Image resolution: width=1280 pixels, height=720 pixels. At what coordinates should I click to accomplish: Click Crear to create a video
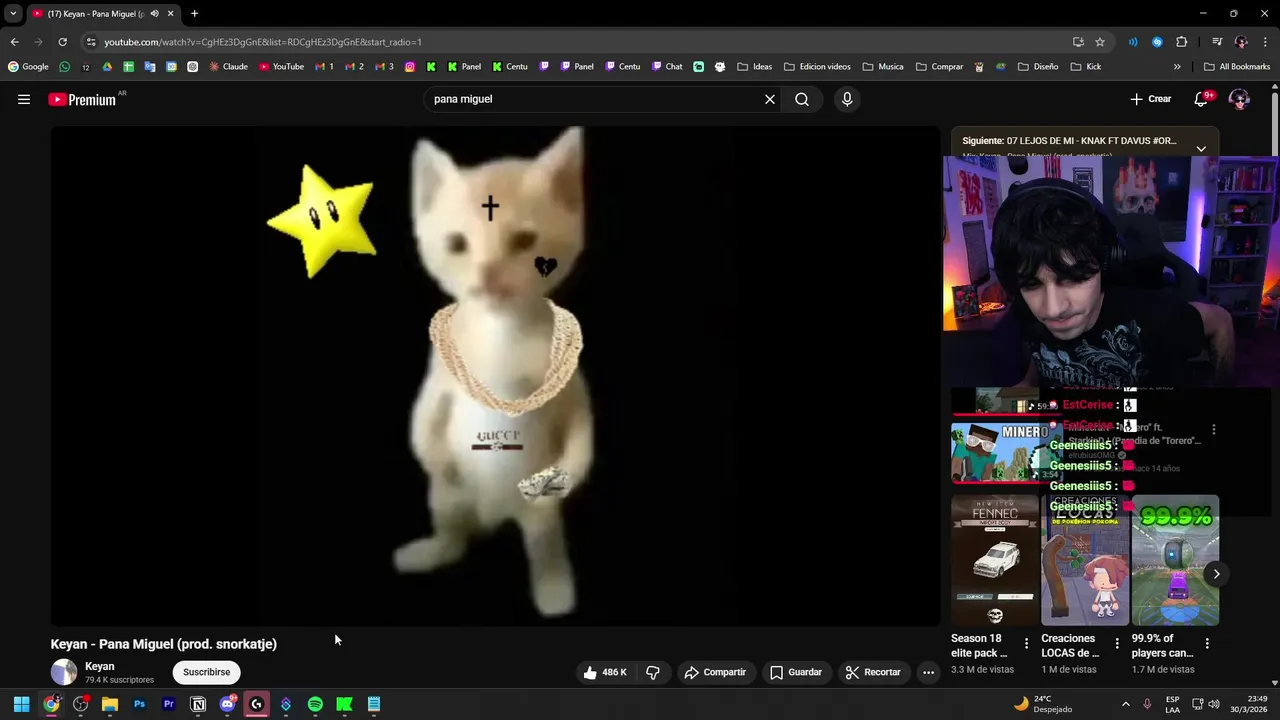tap(1151, 99)
